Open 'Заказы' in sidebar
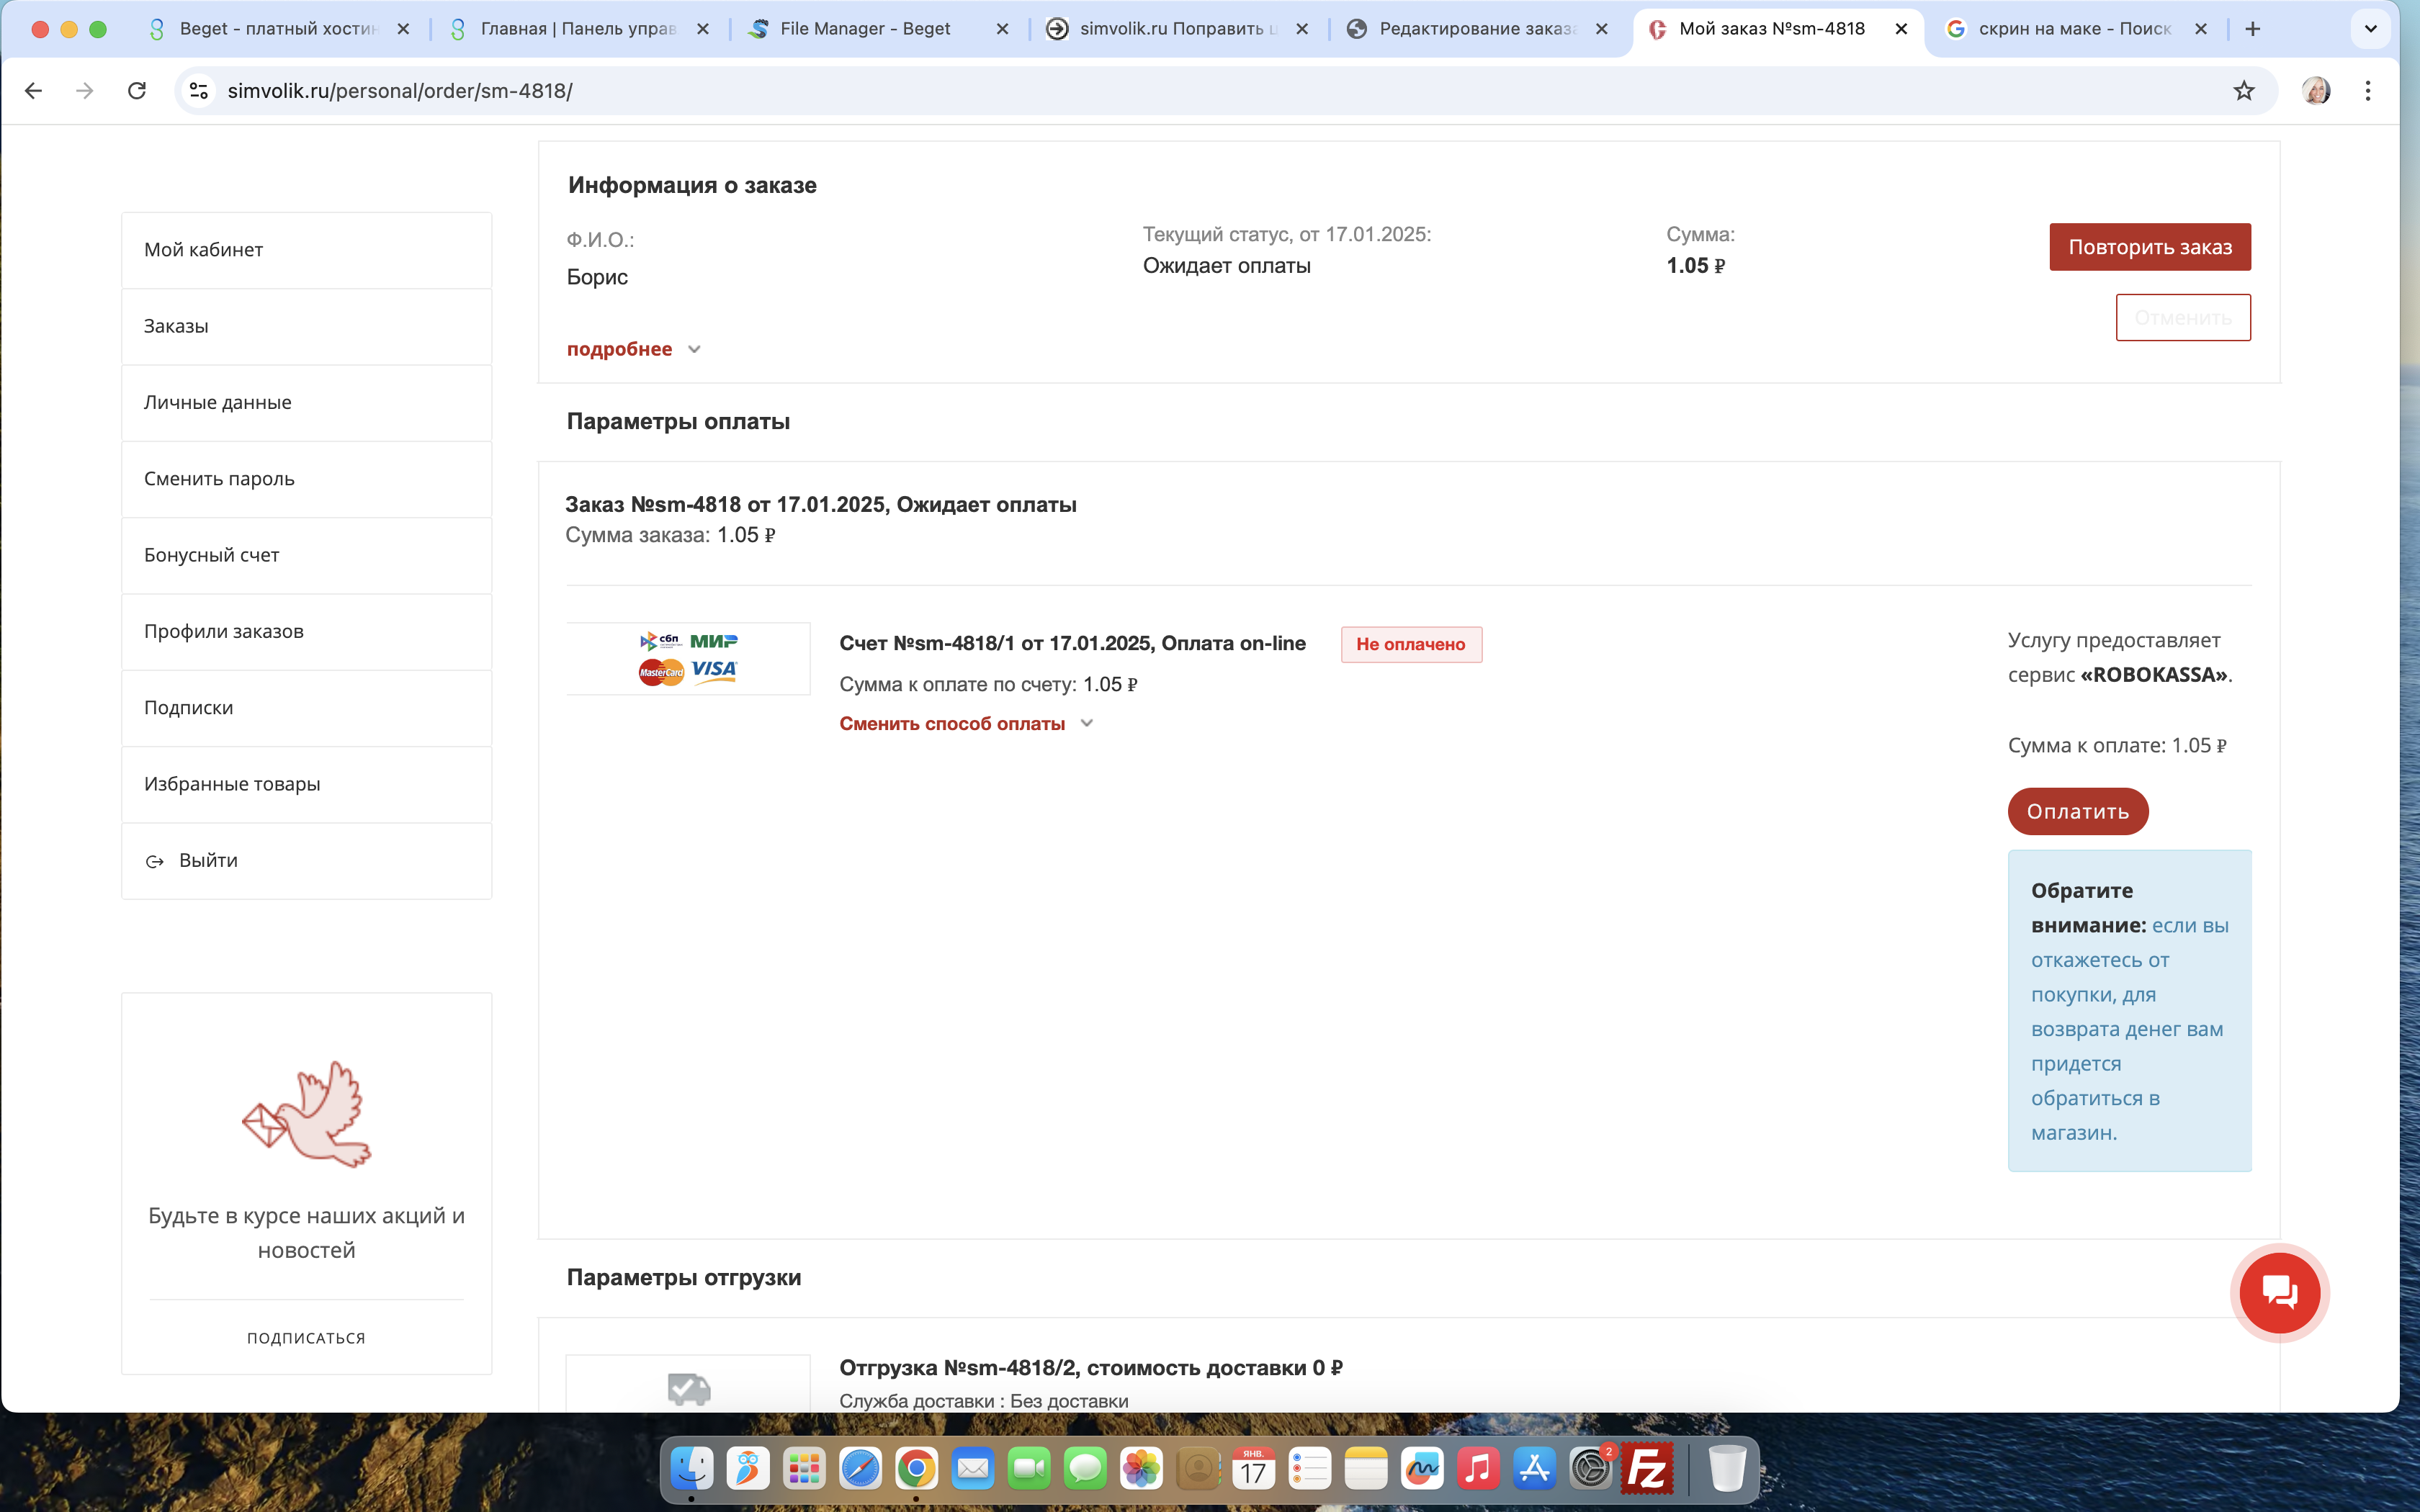The image size is (2420, 1512). coord(307,327)
